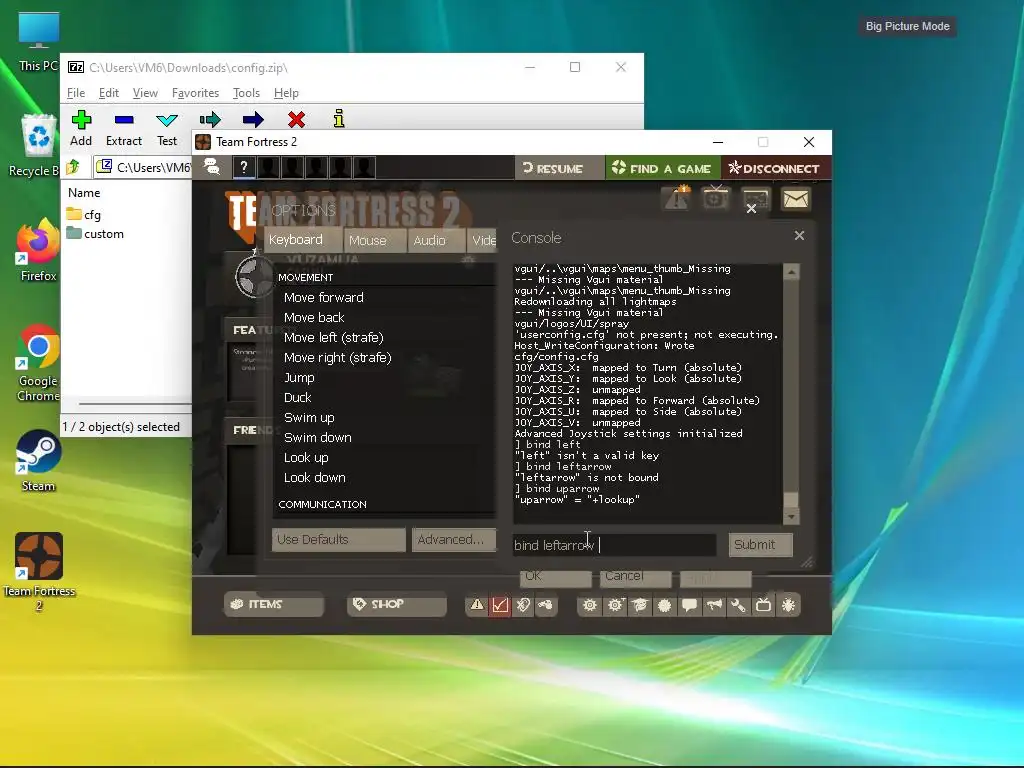Select the Swim down key binding row
The width and height of the screenshot is (1024, 768).
[384, 438]
